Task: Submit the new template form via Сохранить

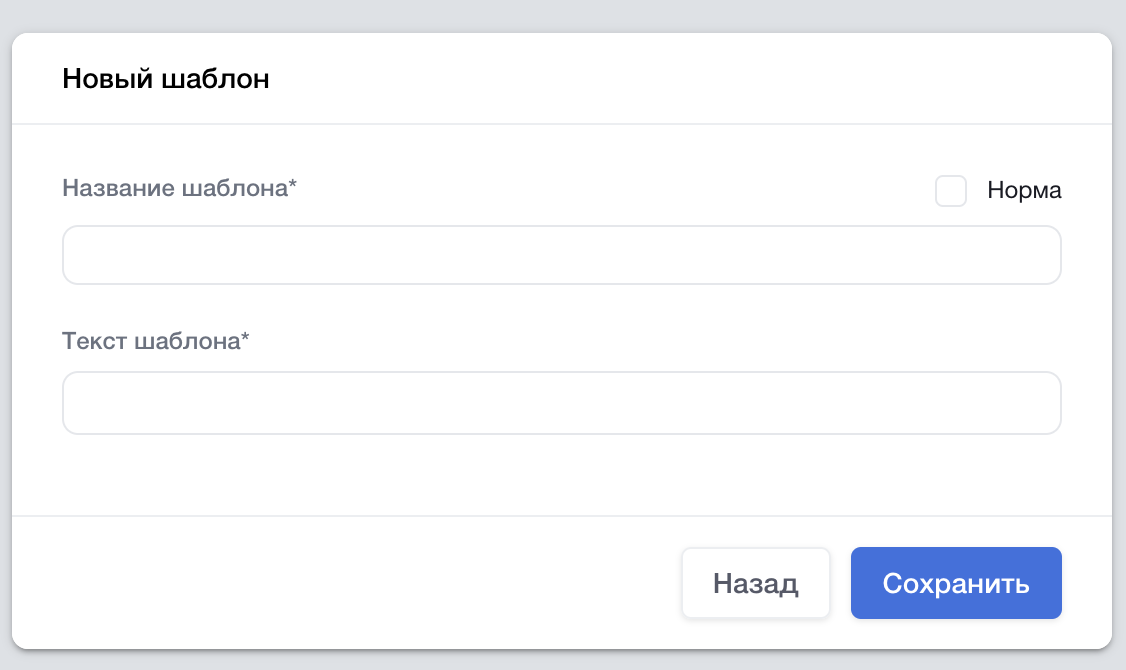Action: point(956,583)
